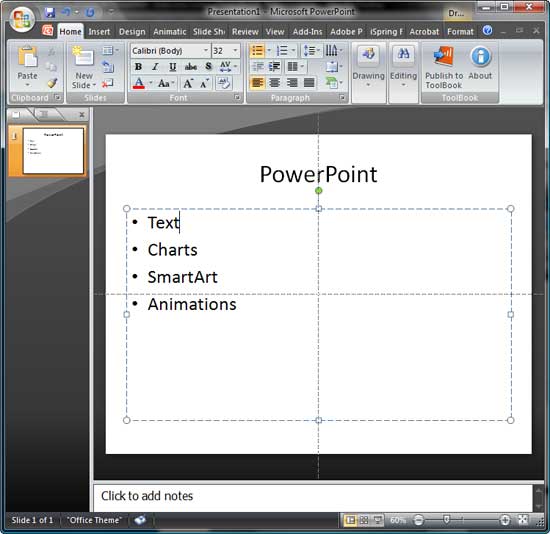Toggle Italic formatting
Screen dimensions: 550x534
[155, 67]
